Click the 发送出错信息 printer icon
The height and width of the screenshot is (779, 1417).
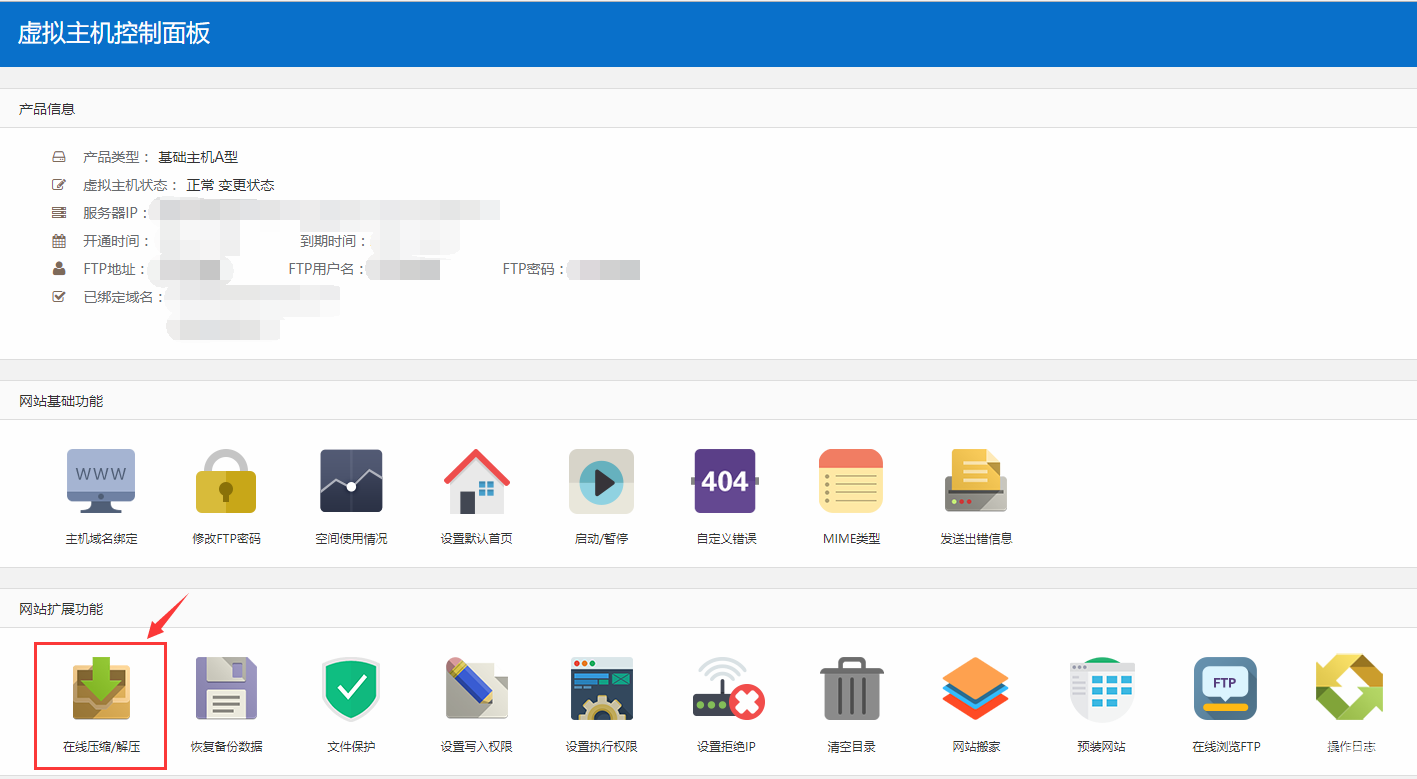coord(975,482)
